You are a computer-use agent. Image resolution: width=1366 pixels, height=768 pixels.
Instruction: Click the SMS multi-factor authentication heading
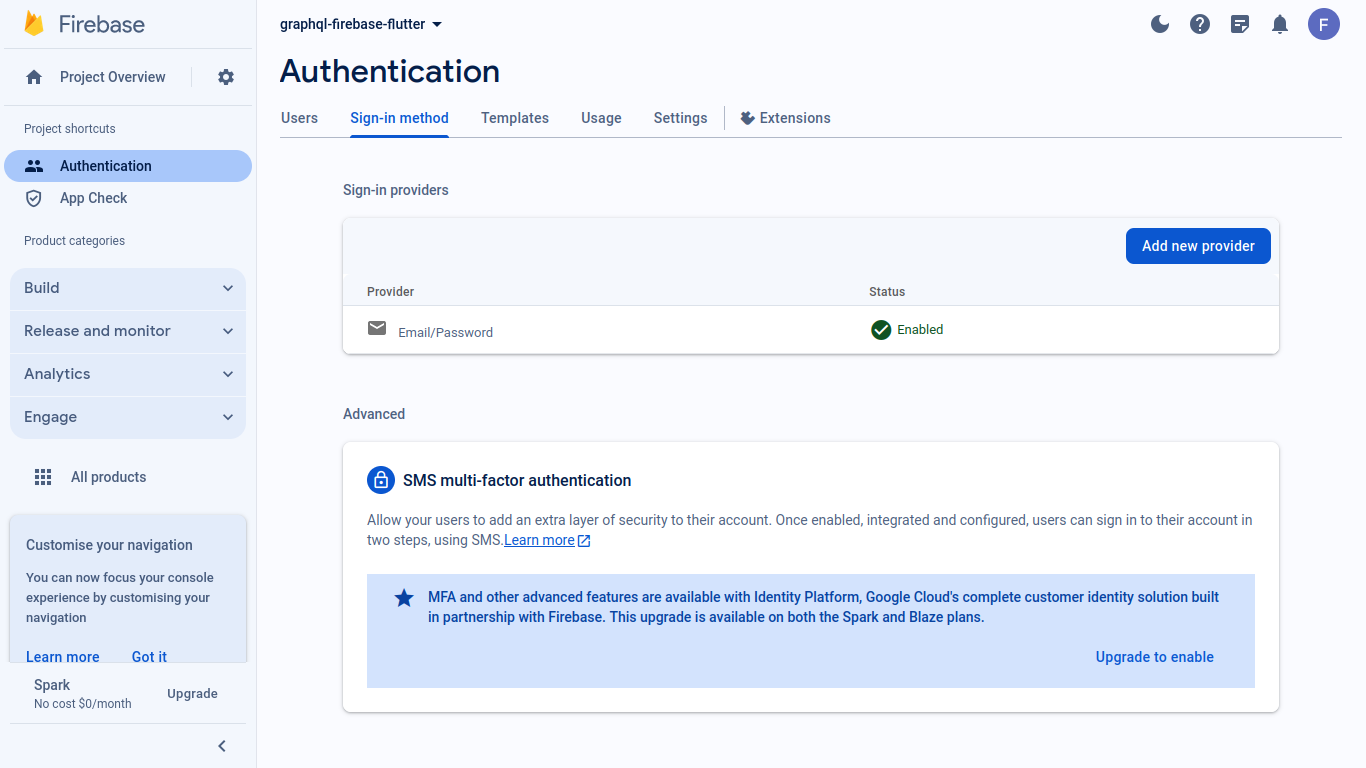coord(517,480)
